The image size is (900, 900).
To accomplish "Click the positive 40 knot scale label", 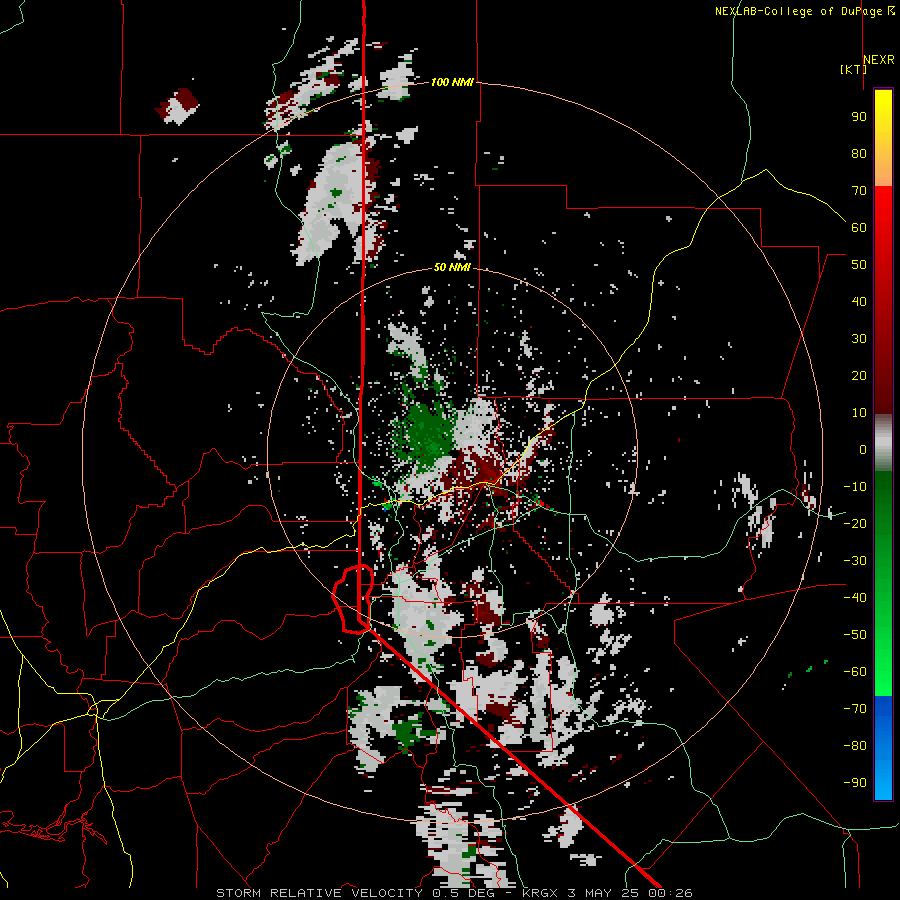I will [859, 301].
